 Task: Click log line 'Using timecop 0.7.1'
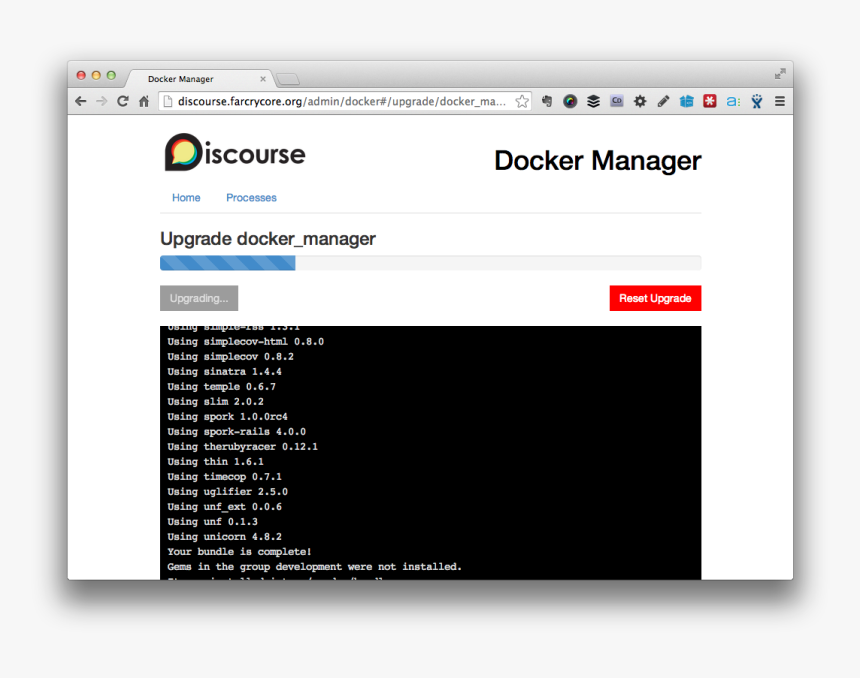(224, 477)
